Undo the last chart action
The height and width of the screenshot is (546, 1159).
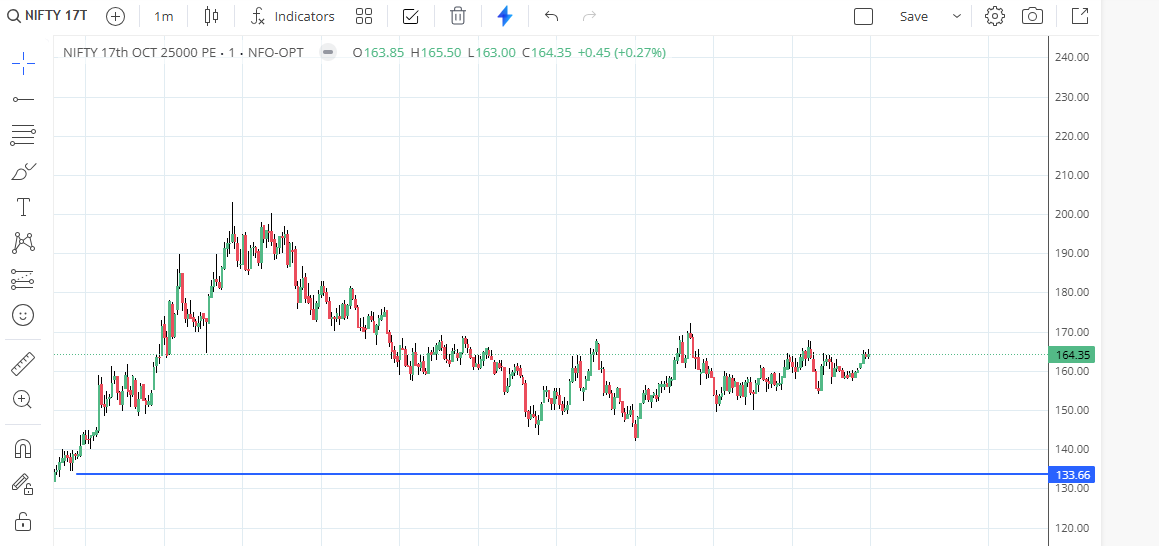pyautogui.click(x=551, y=16)
